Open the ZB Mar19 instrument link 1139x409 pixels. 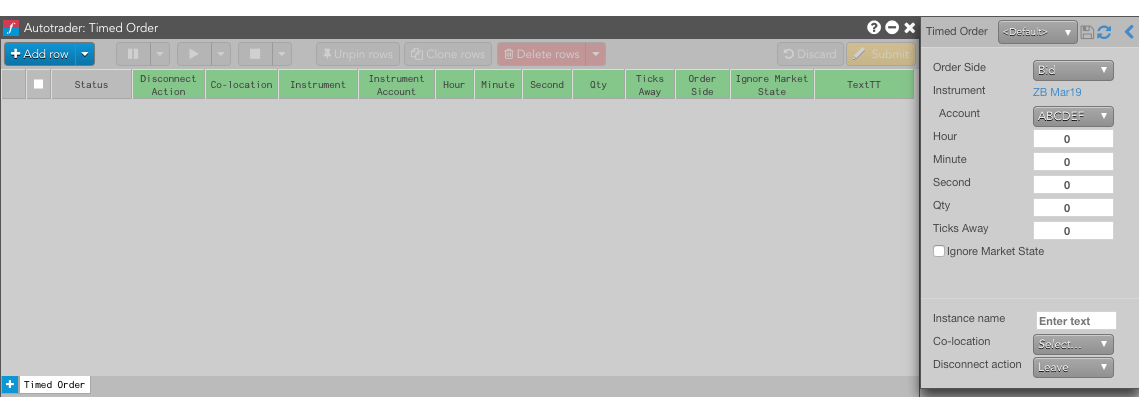click(1057, 92)
